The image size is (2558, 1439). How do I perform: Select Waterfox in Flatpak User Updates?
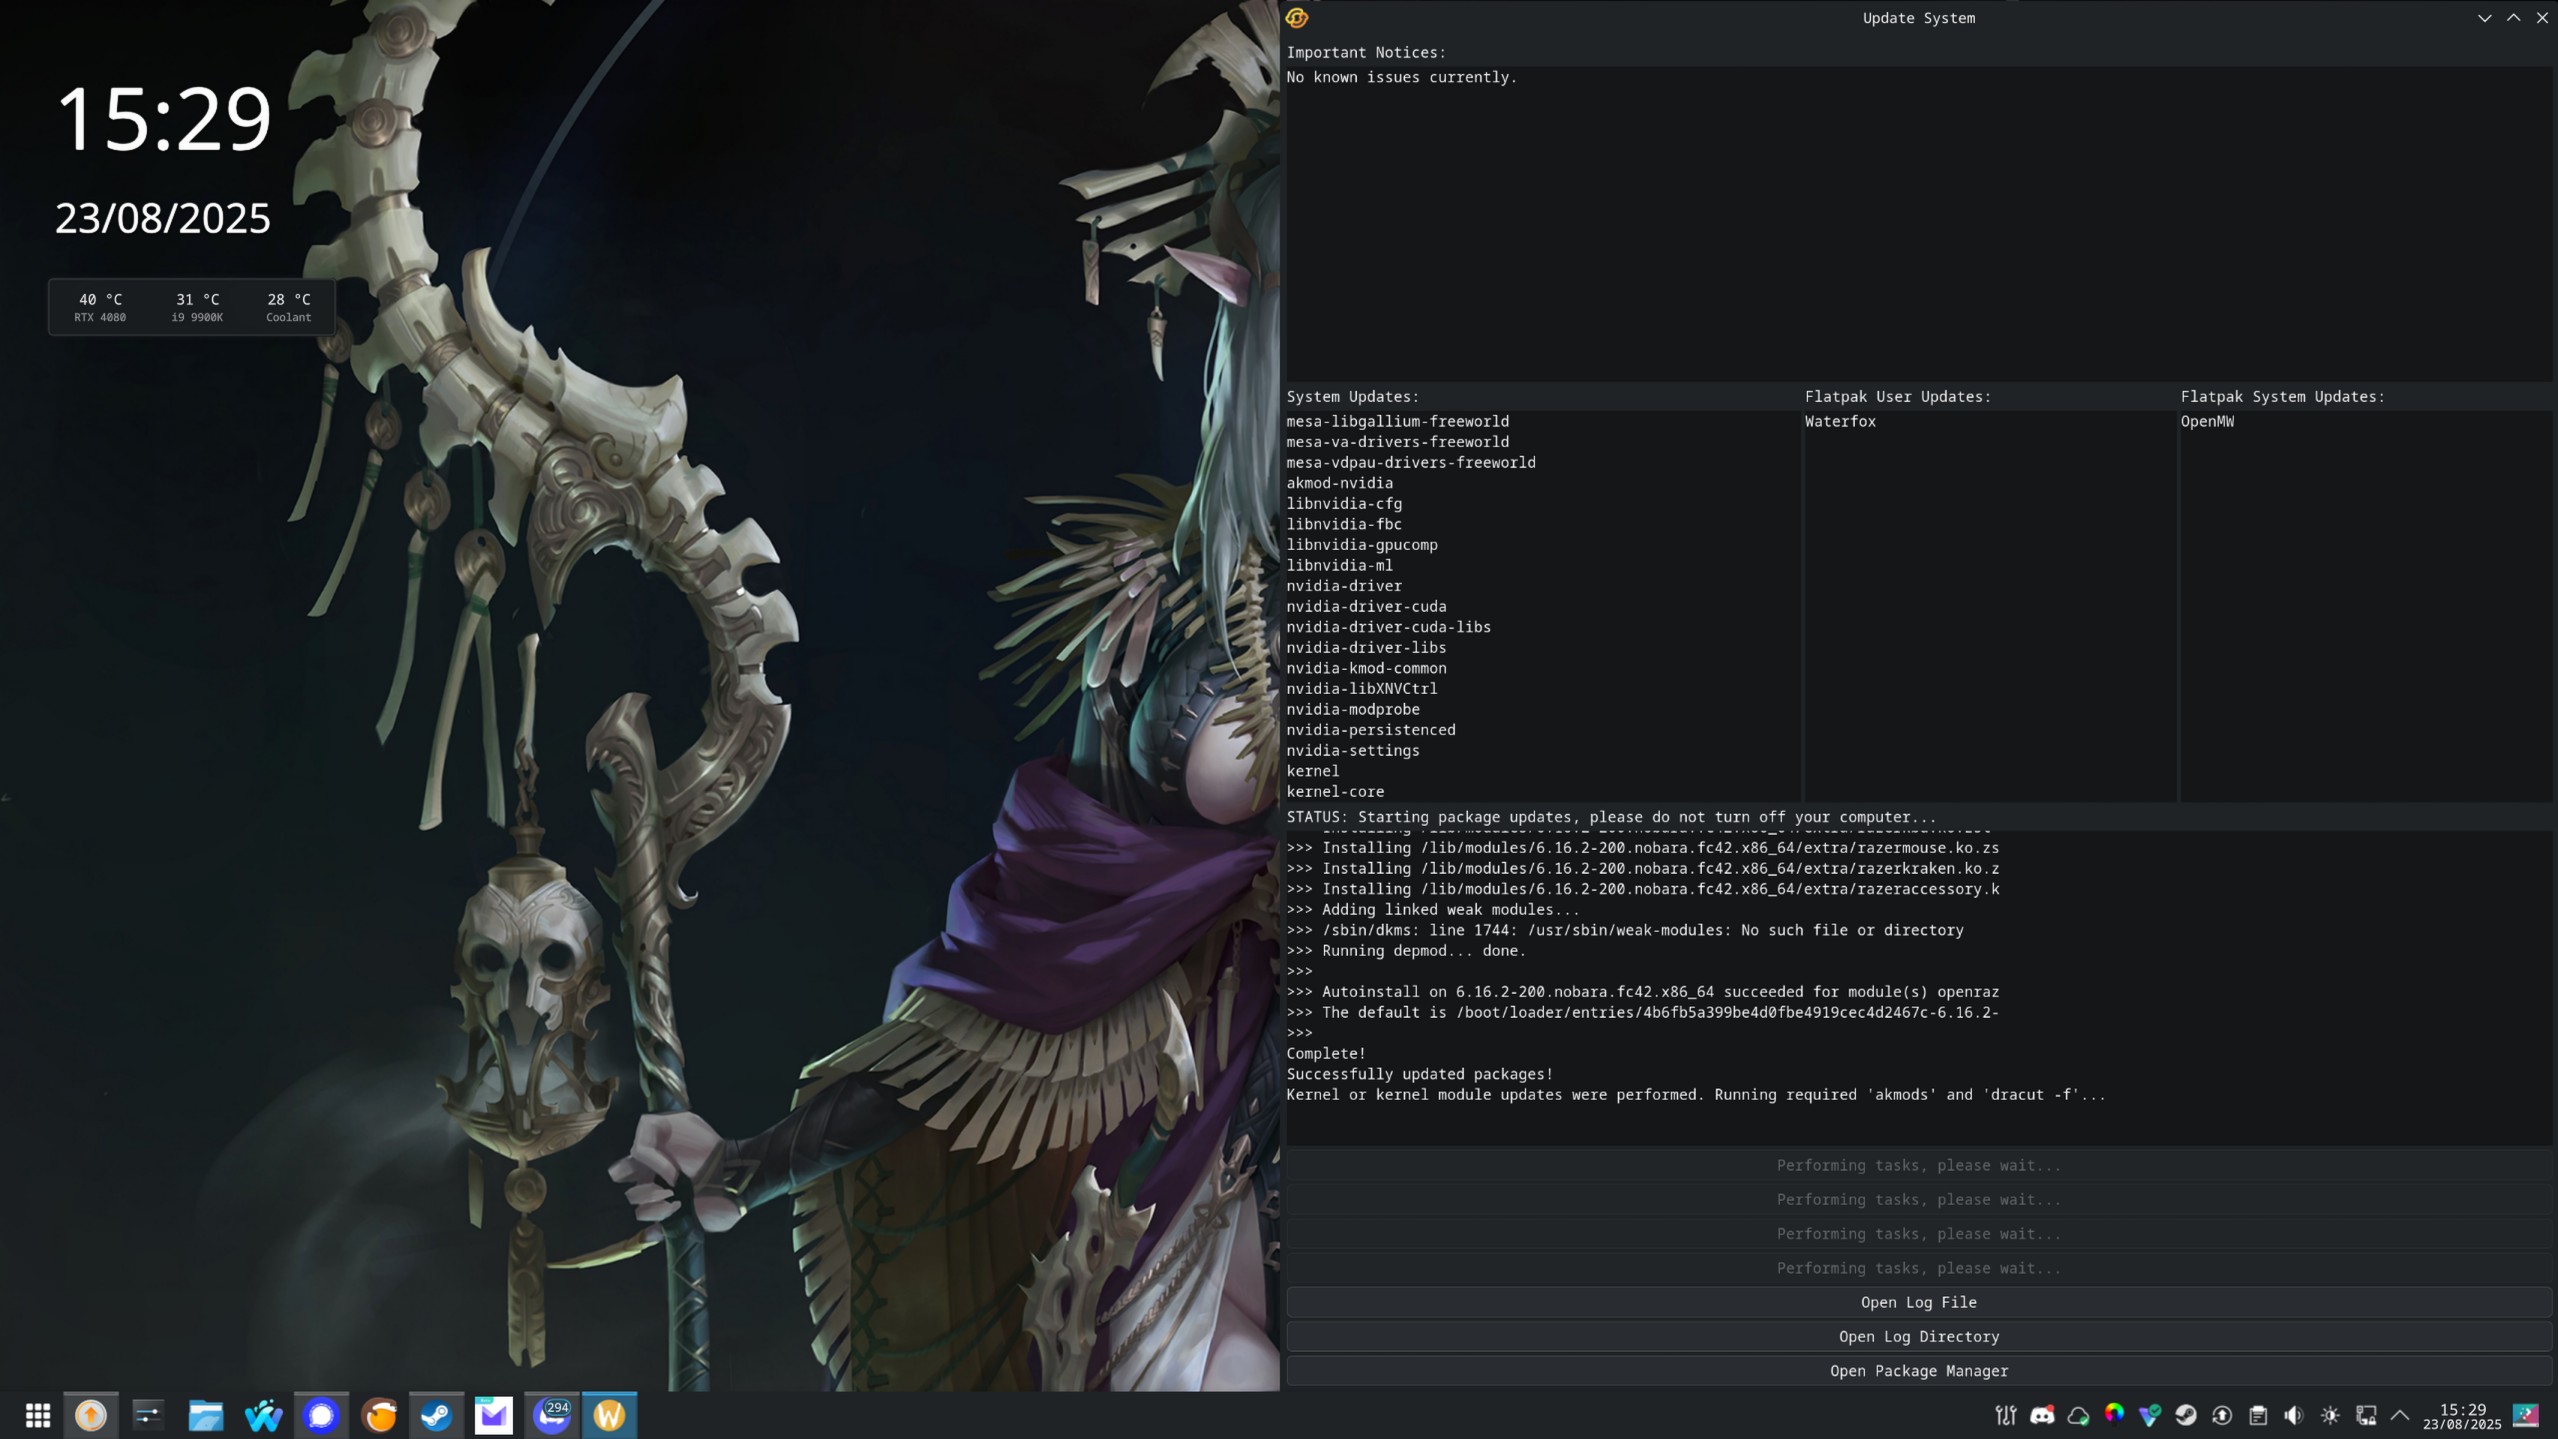point(1840,421)
